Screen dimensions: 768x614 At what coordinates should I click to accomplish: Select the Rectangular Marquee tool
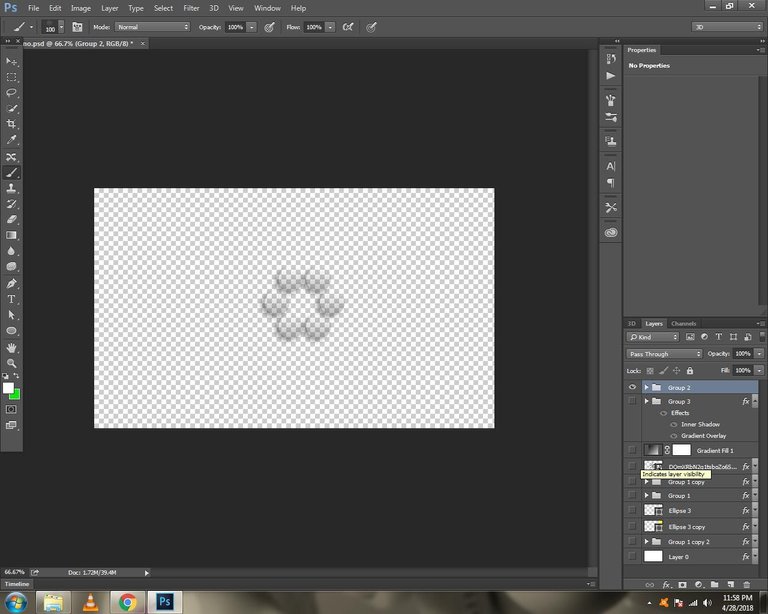point(11,77)
